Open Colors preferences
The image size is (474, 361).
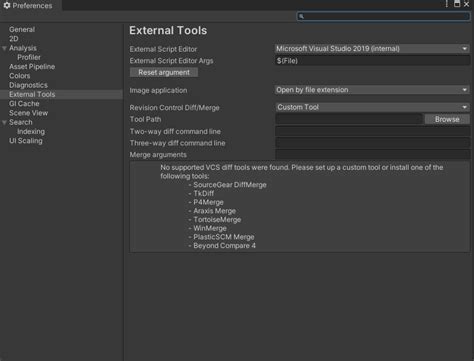click(x=20, y=76)
